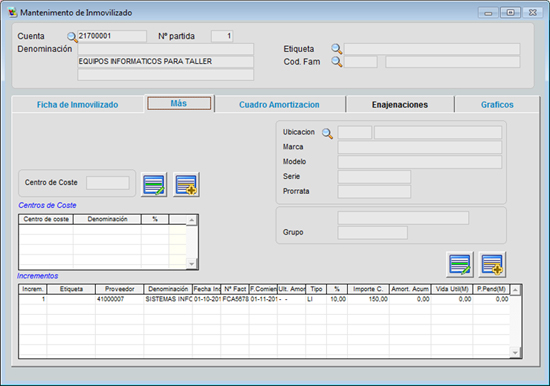
Task: Close the Mantenimento de Inmovilizado window
Action: pyautogui.click(x=532, y=13)
